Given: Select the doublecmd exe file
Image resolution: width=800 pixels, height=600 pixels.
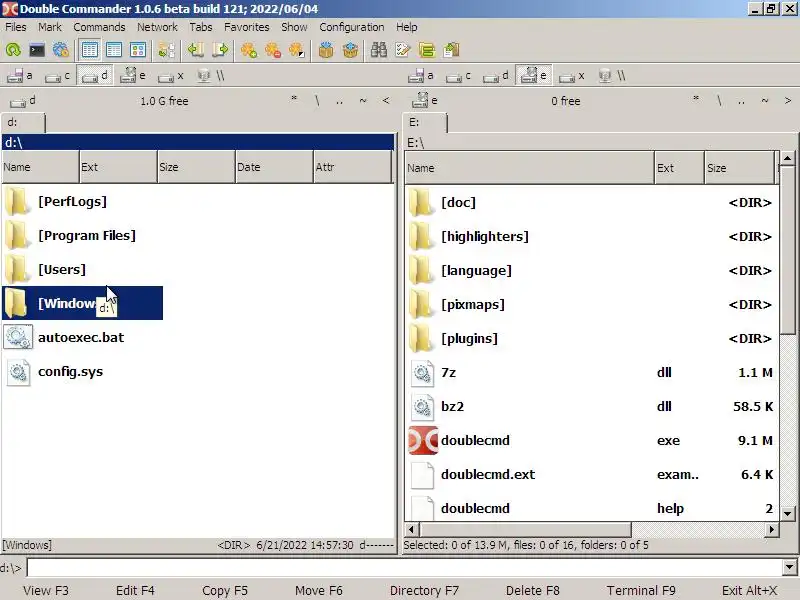Looking at the screenshot, I should point(592,440).
